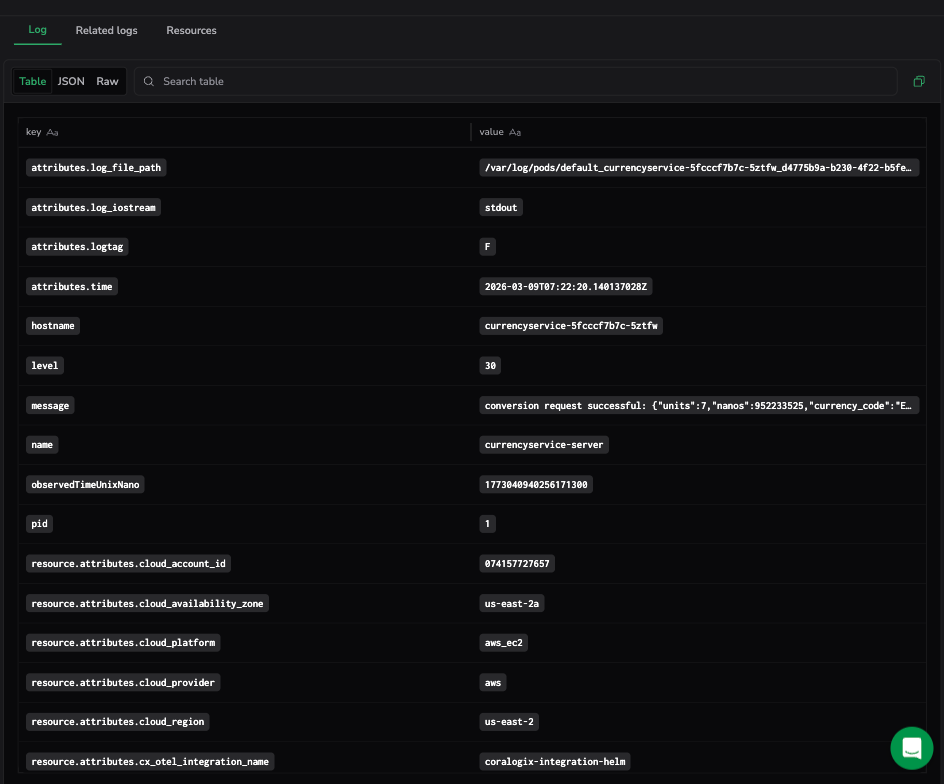The image size is (944, 784).
Task: Open the green chat support widget
Action: pos(911,747)
